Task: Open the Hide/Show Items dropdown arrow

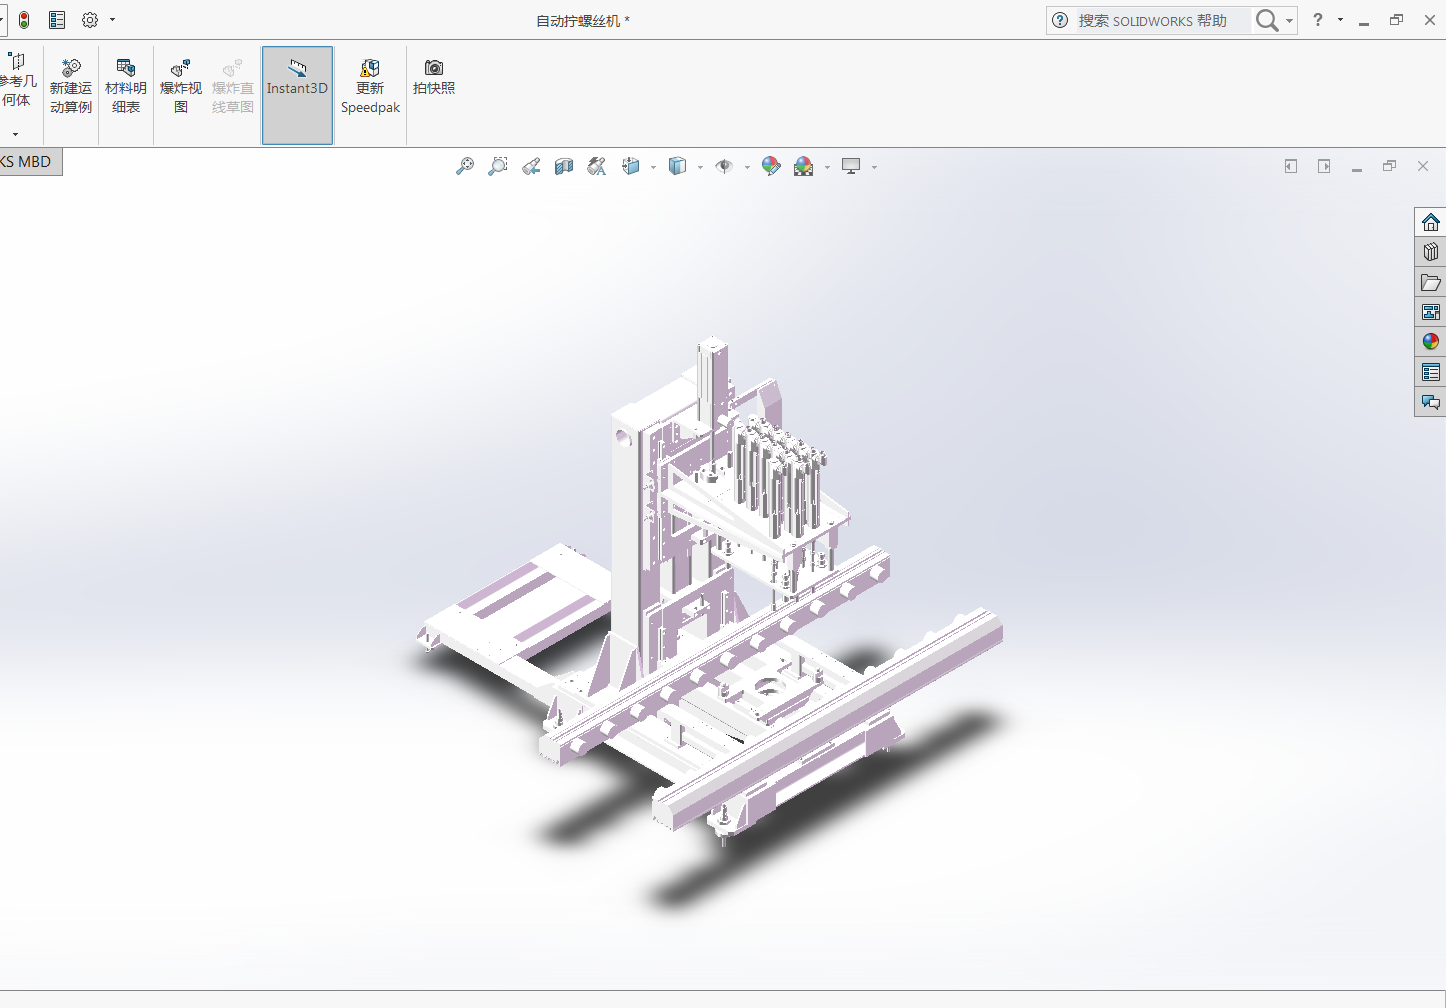Action: (747, 168)
